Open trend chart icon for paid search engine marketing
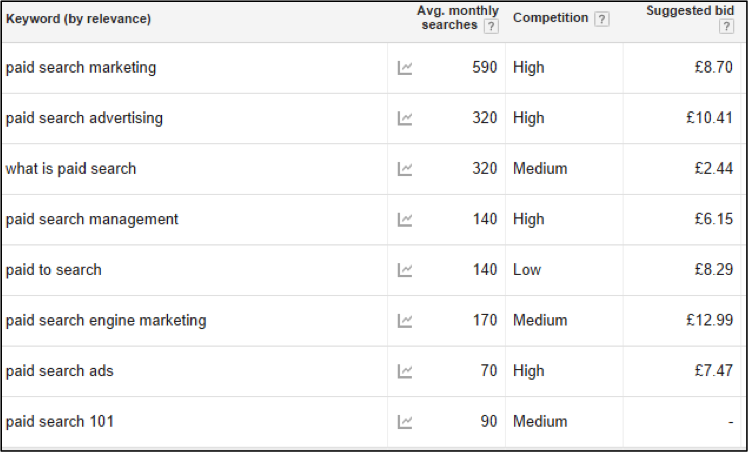The height and width of the screenshot is (452, 748). pyautogui.click(x=405, y=320)
